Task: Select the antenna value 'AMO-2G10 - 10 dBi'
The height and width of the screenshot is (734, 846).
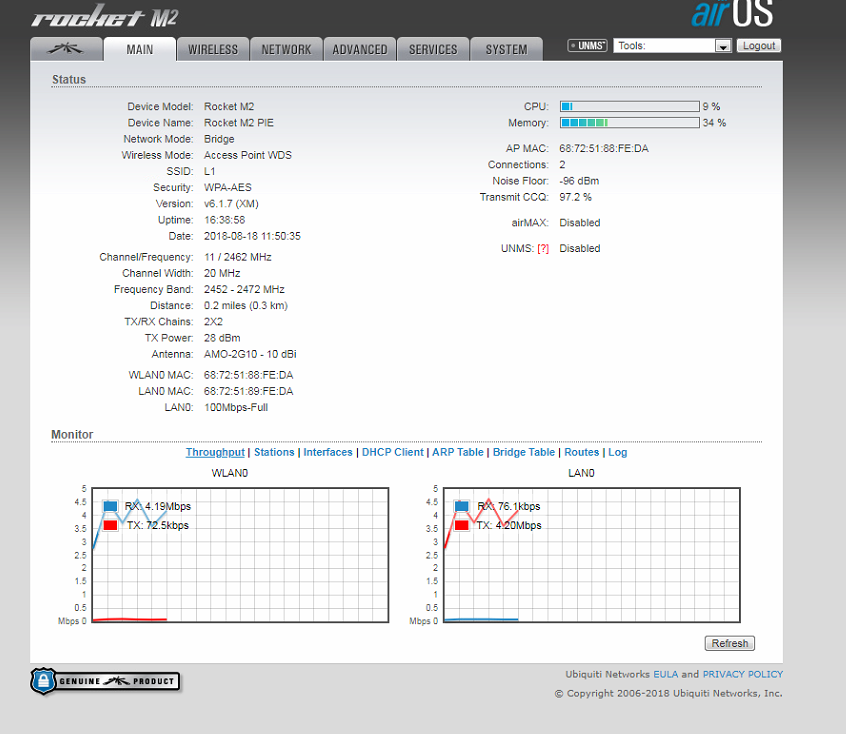Action: click(x=250, y=355)
